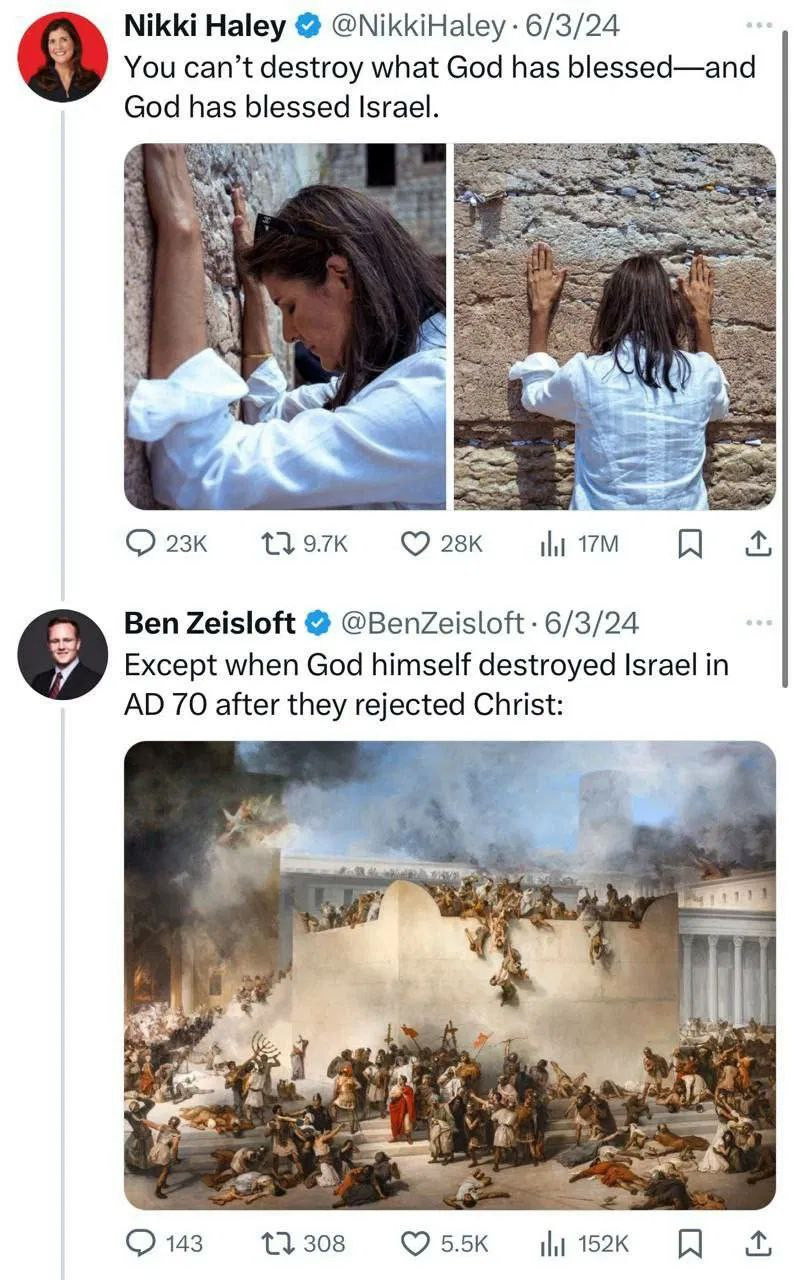Reply to Ben Zeisloft's tweet
Image resolution: width=794 pixels, height=1280 pixels.
(142, 1243)
